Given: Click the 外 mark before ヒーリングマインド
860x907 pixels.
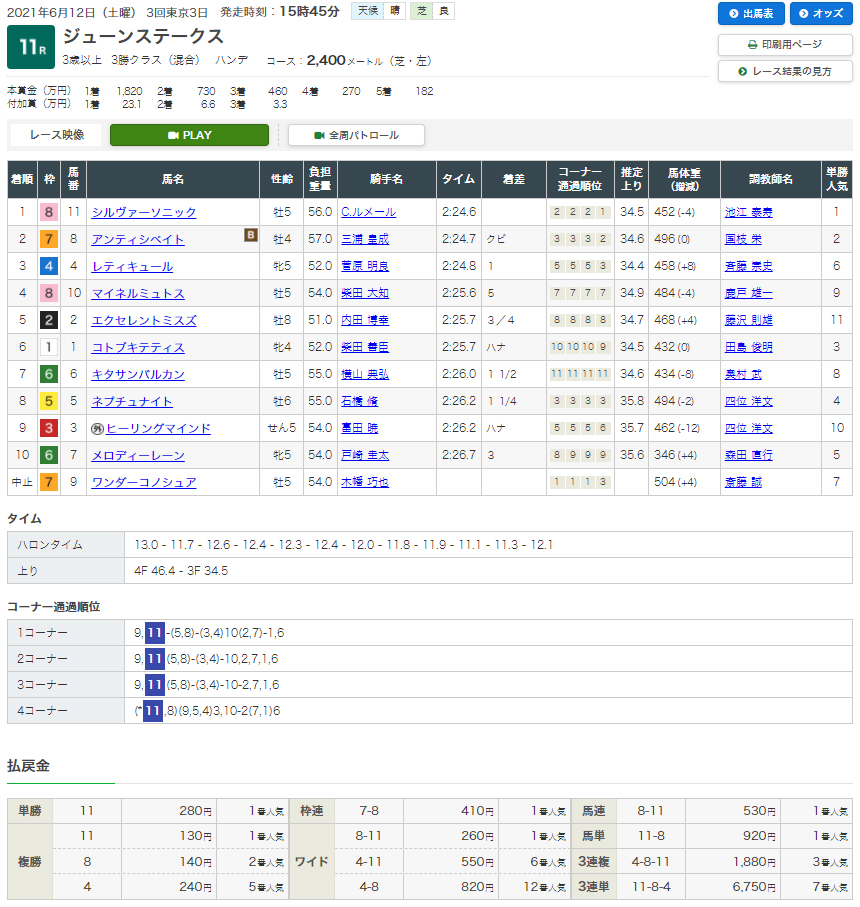Looking at the screenshot, I should point(98,428).
